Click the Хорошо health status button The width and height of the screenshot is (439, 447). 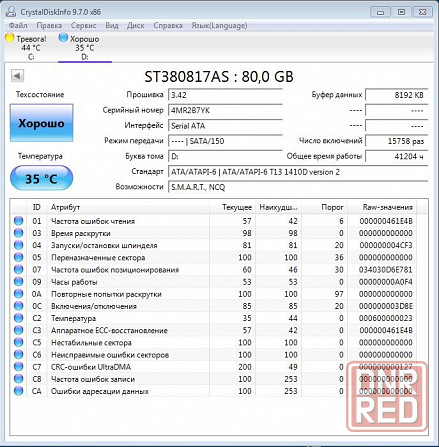click(x=41, y=123)
